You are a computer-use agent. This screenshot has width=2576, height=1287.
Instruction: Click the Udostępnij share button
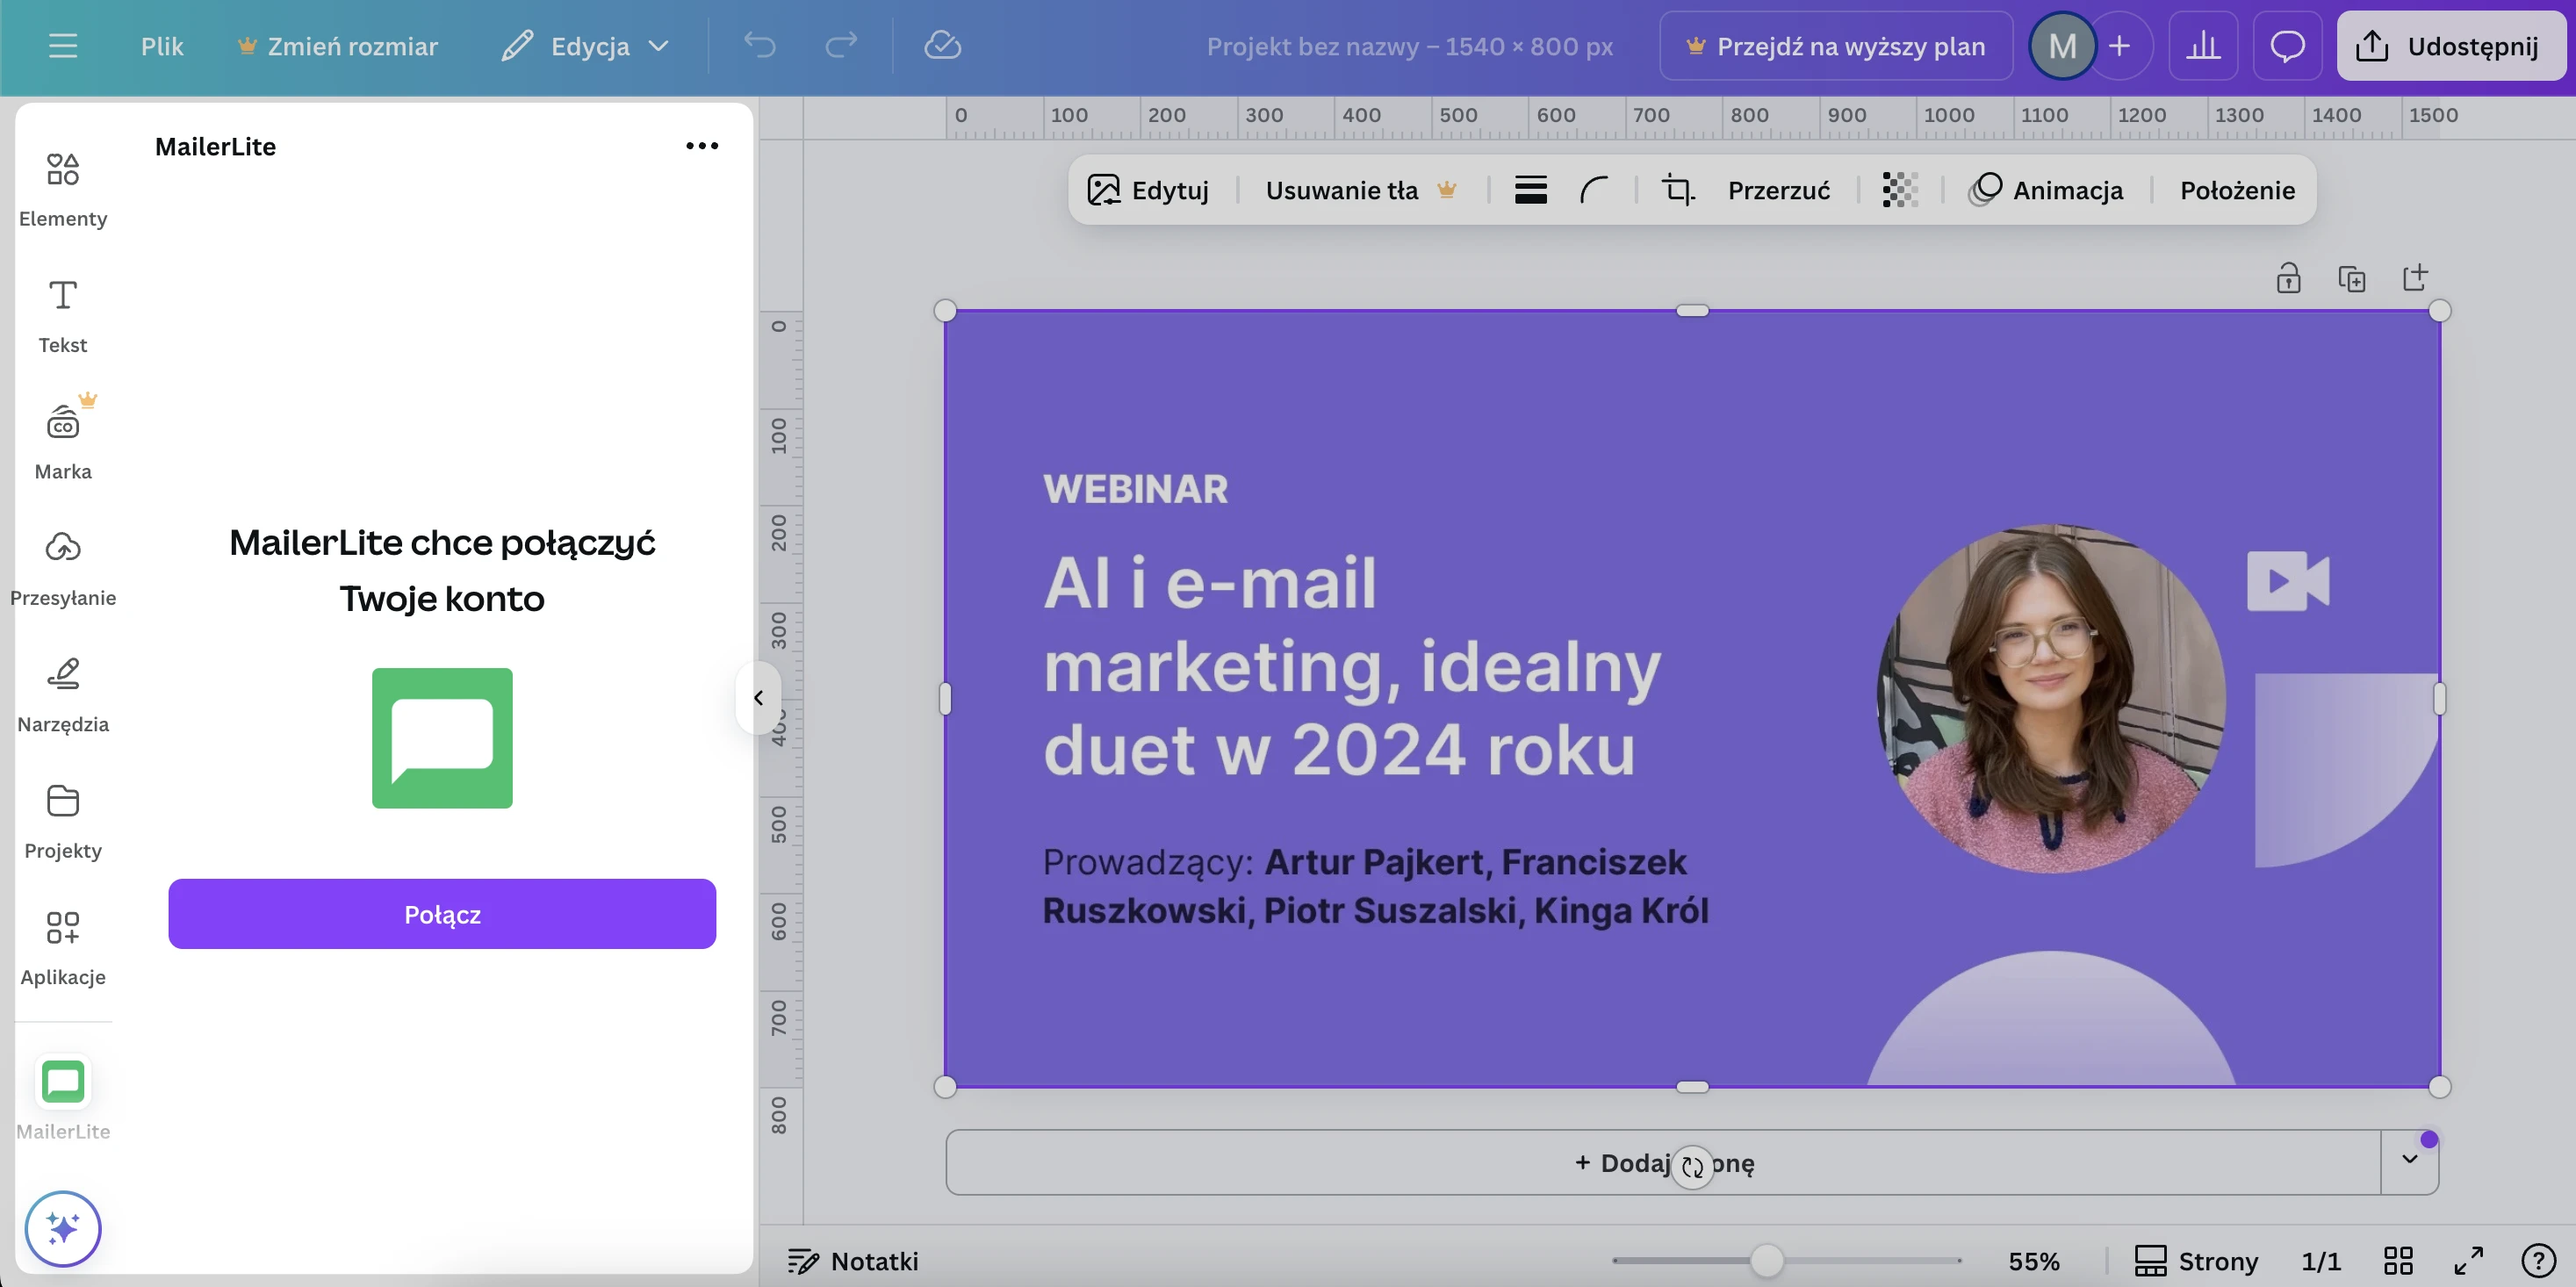tap(2450, 46)
